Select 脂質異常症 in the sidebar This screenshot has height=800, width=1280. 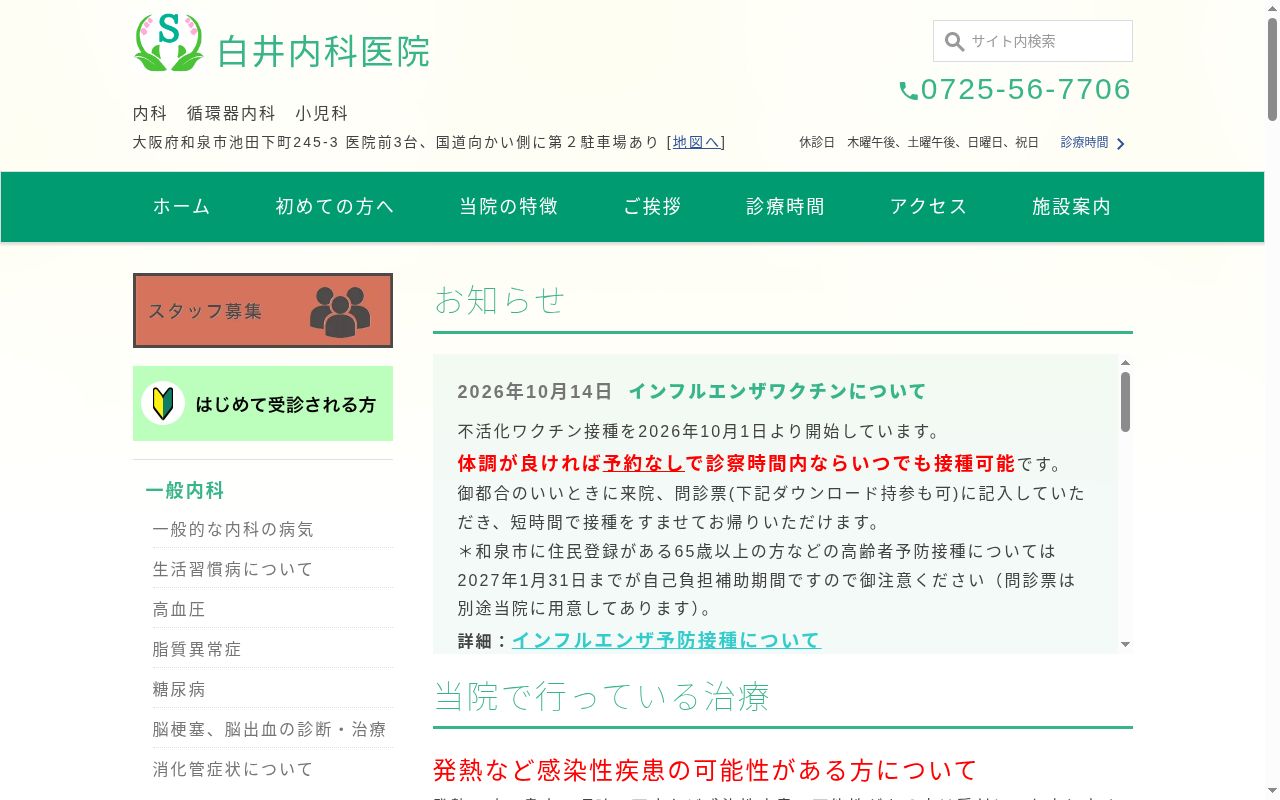click(x=197, y=649)
